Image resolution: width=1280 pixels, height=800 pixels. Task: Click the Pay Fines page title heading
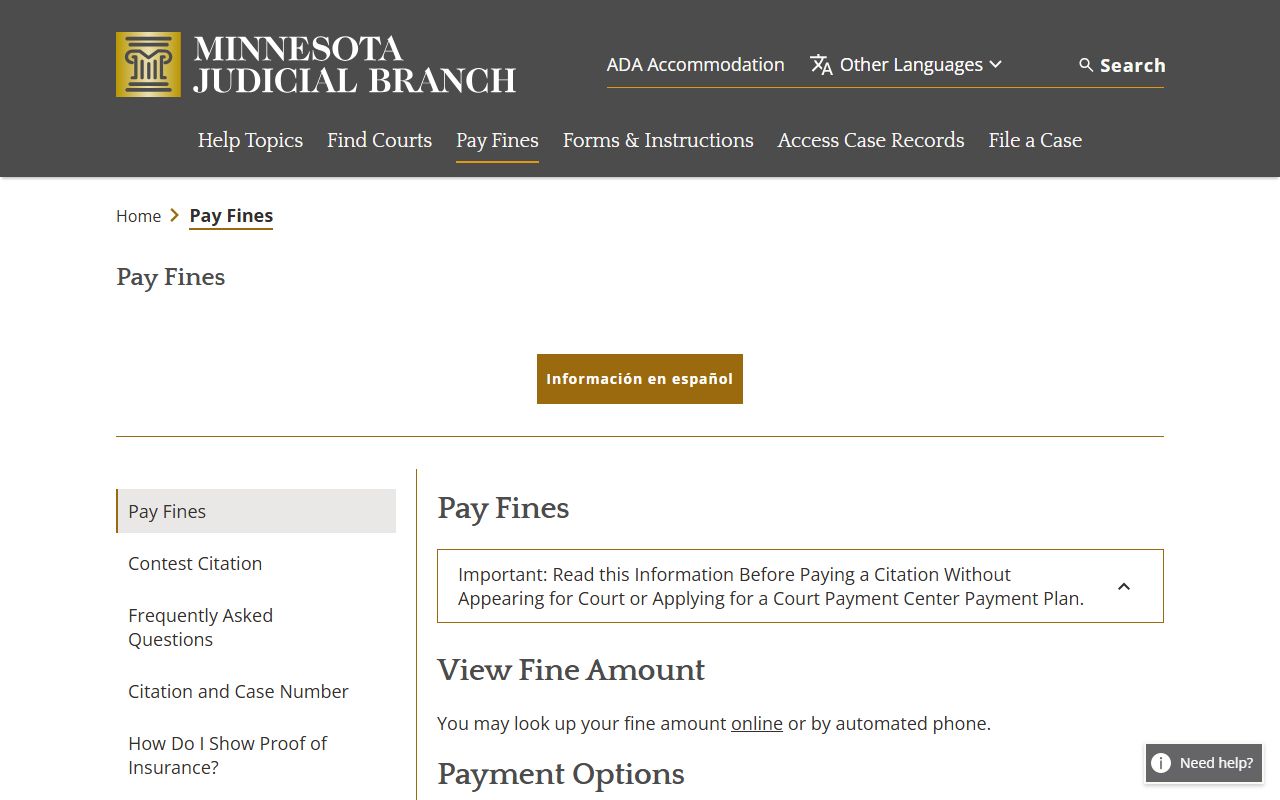click(x=171, y=277)
